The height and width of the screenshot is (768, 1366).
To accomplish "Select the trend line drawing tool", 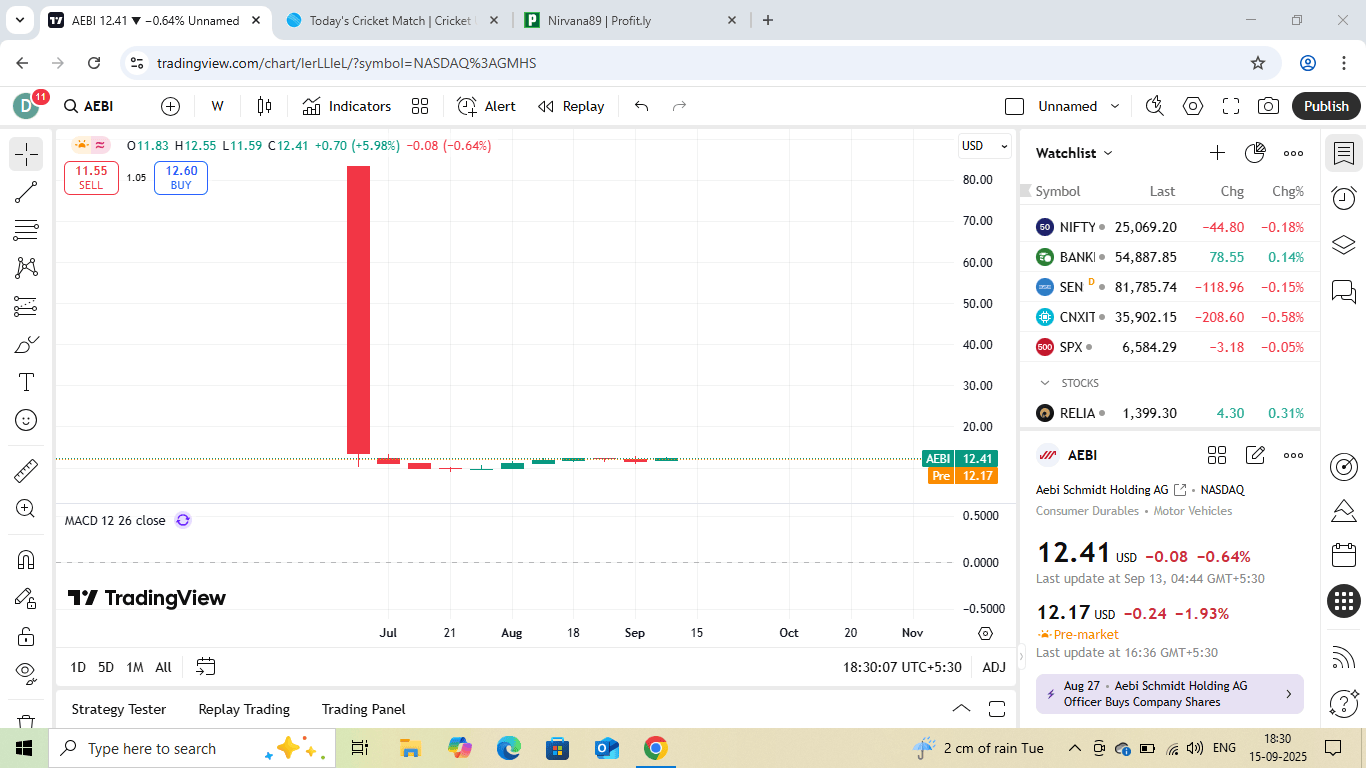I will pos(26,192).
